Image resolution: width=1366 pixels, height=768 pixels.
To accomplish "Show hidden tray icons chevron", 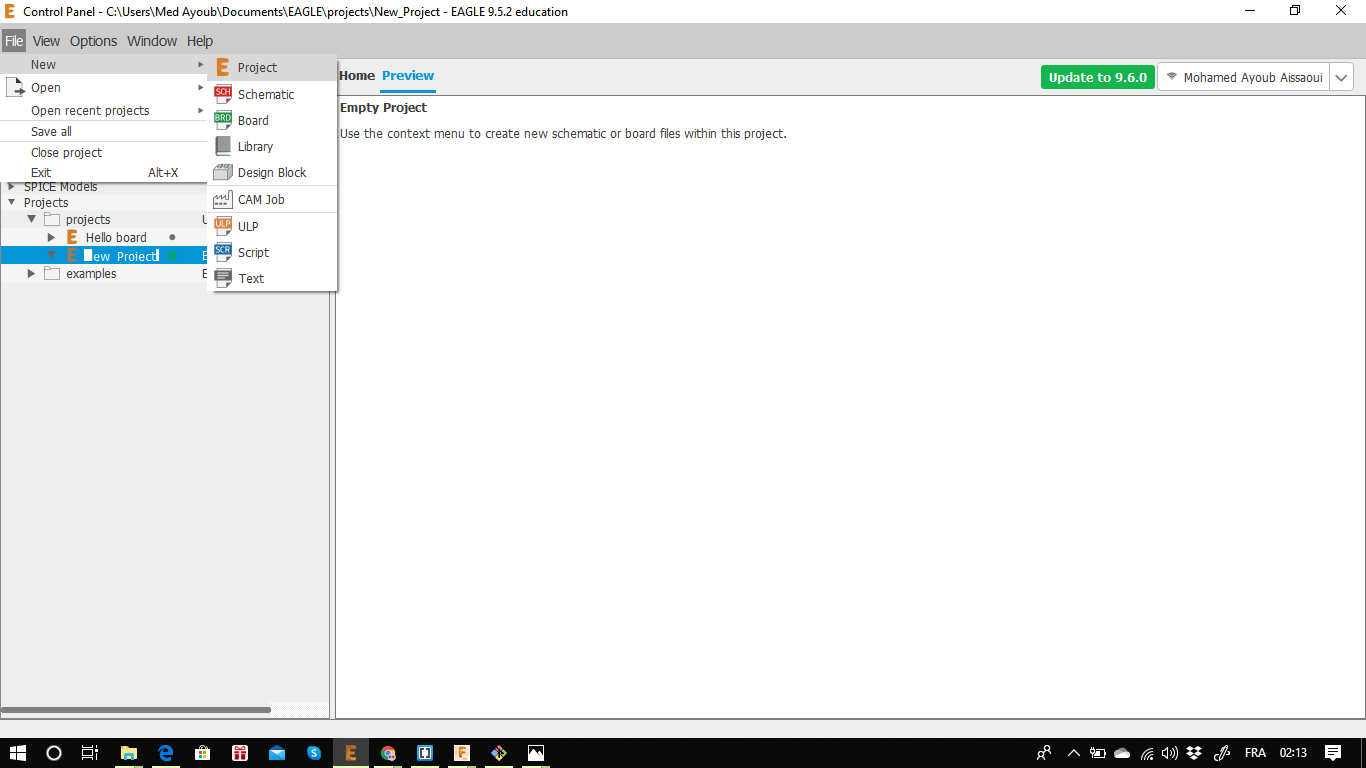I will click(1073, 753).
